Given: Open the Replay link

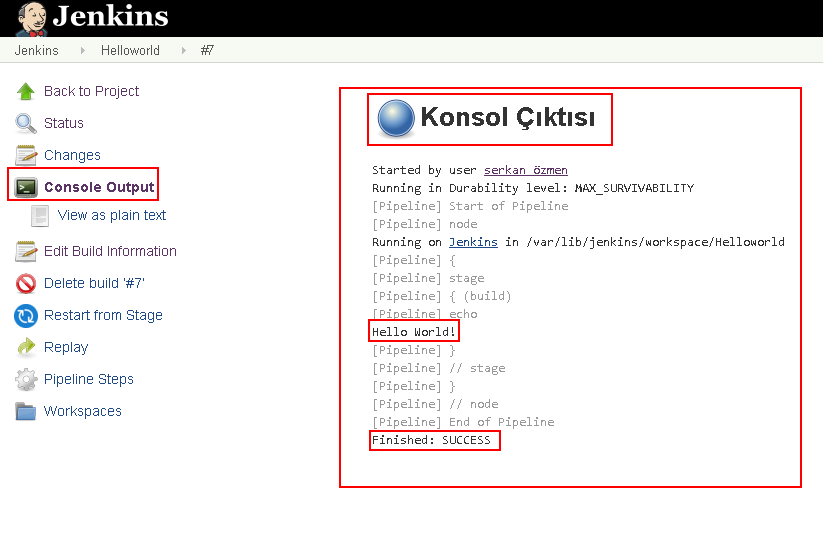Looking at the screenshot, I should click(x=66, y=347).
